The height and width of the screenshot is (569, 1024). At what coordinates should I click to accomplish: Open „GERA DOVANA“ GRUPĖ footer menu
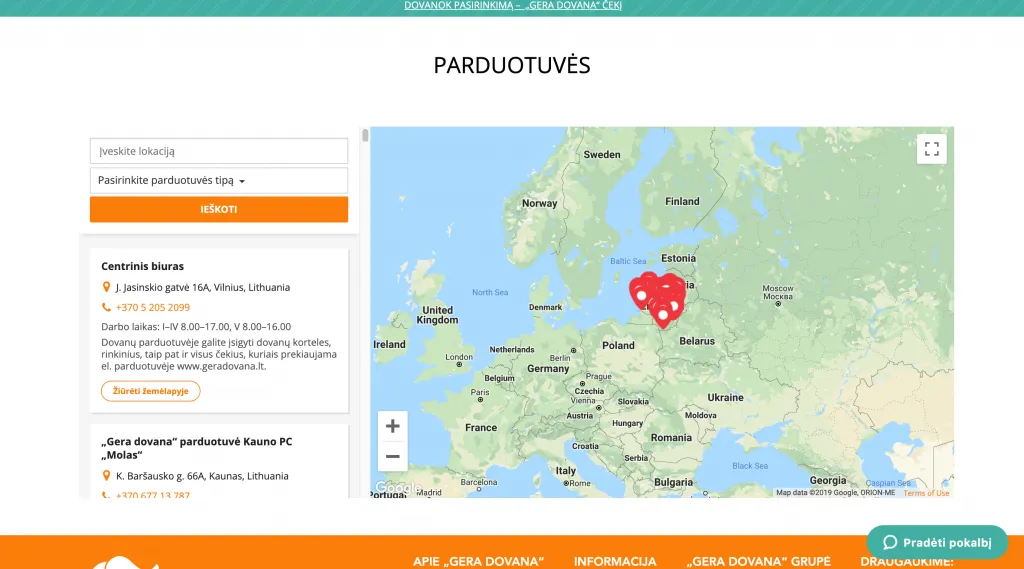point(758,561)
